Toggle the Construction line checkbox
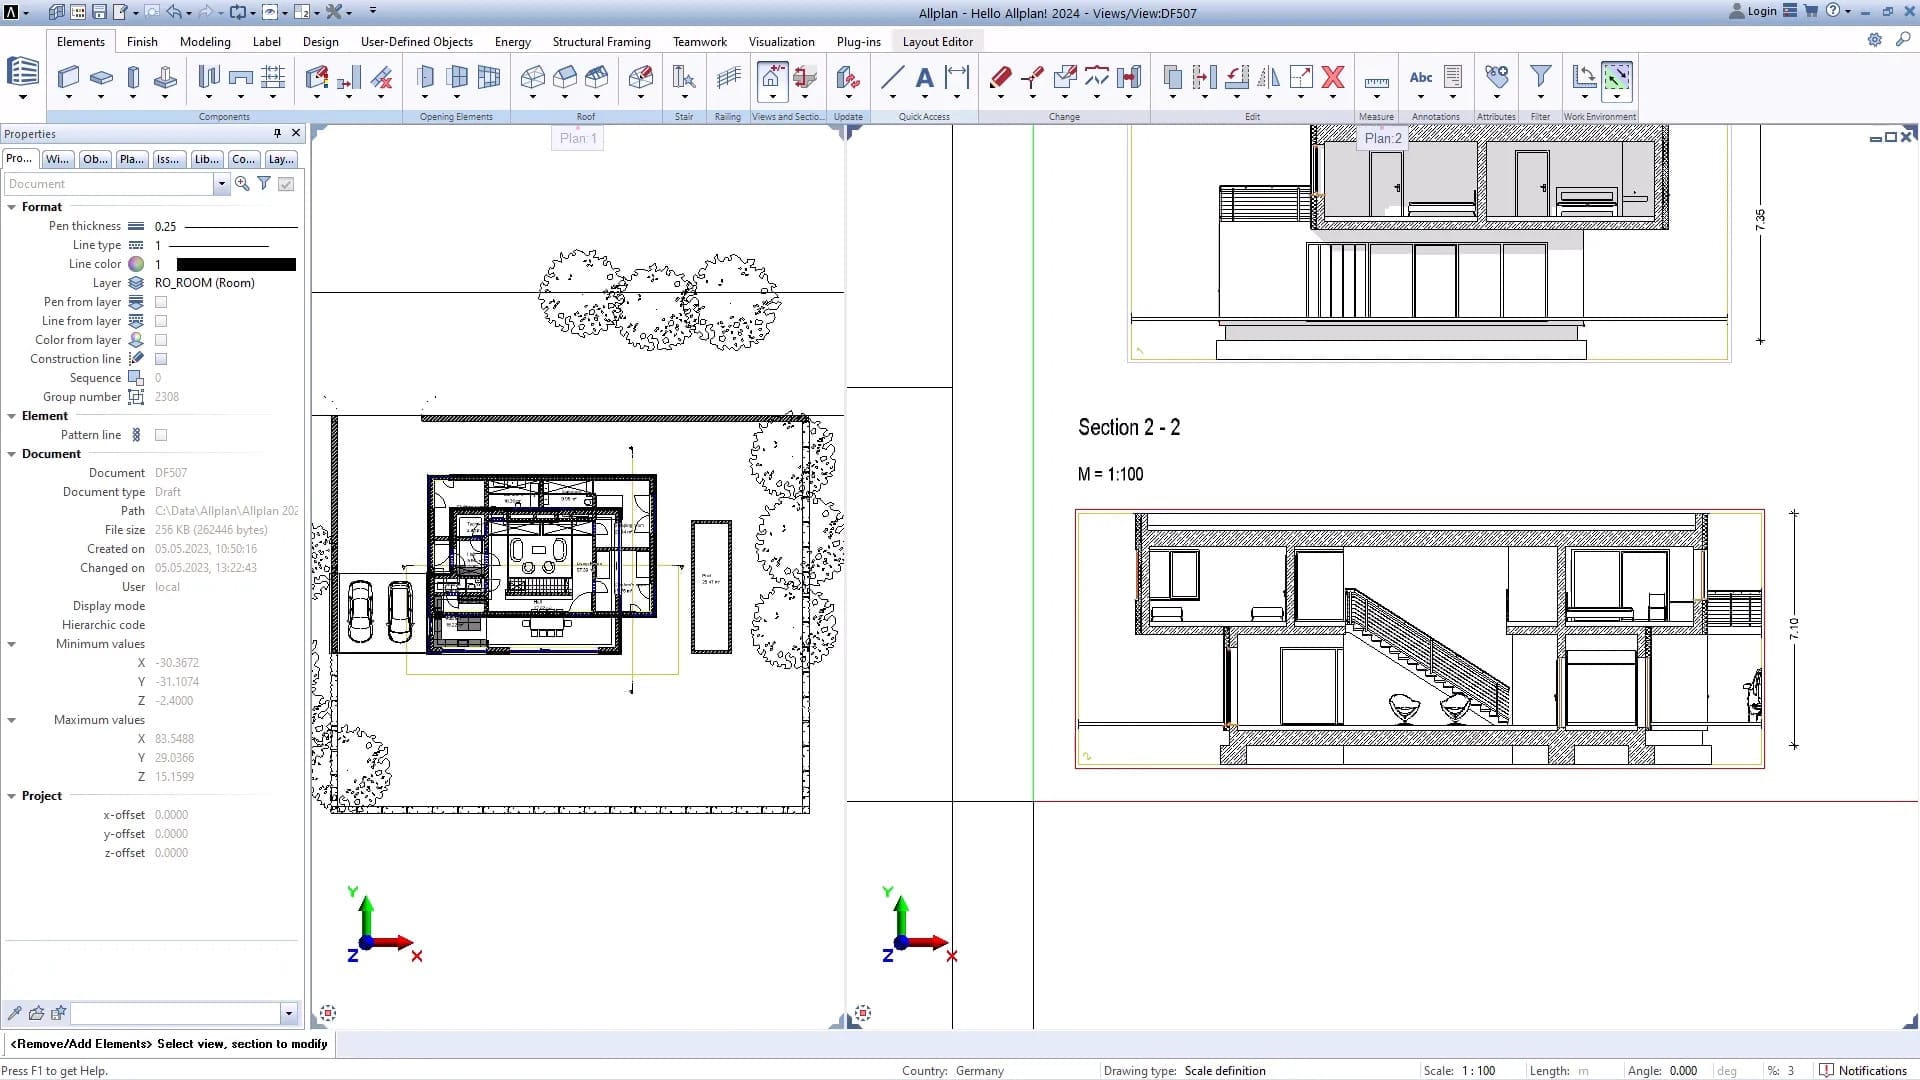Viewport: 1920px width, 1080px height. (x=161, y=359)
